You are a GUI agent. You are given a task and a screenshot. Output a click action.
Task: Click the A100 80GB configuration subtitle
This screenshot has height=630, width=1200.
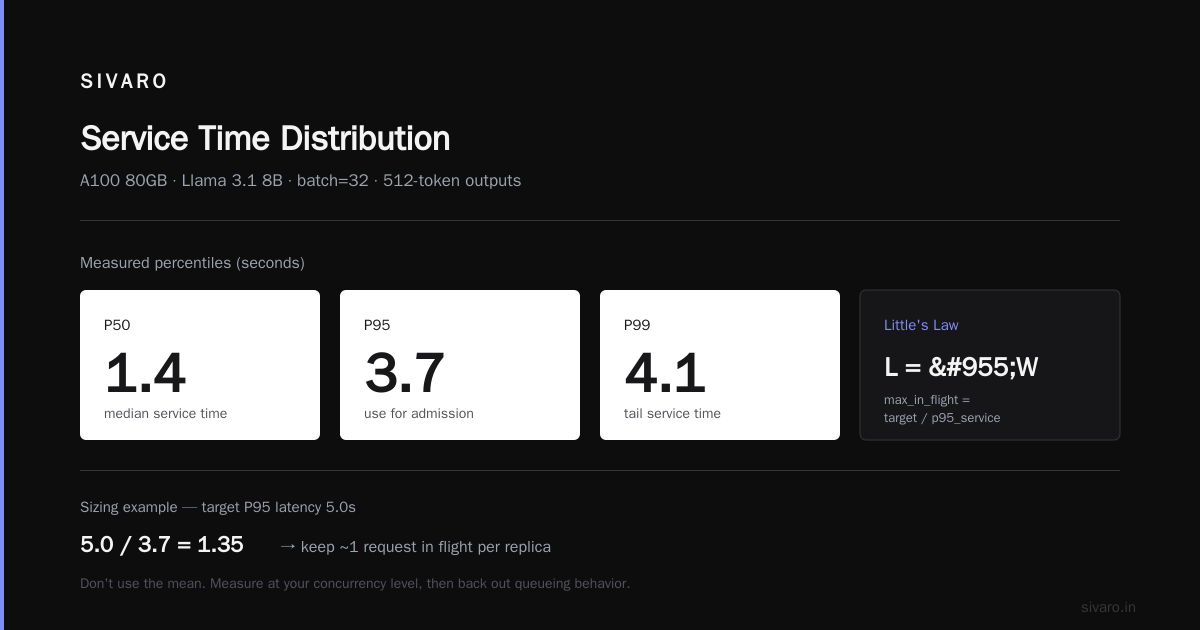click(300, 181)
